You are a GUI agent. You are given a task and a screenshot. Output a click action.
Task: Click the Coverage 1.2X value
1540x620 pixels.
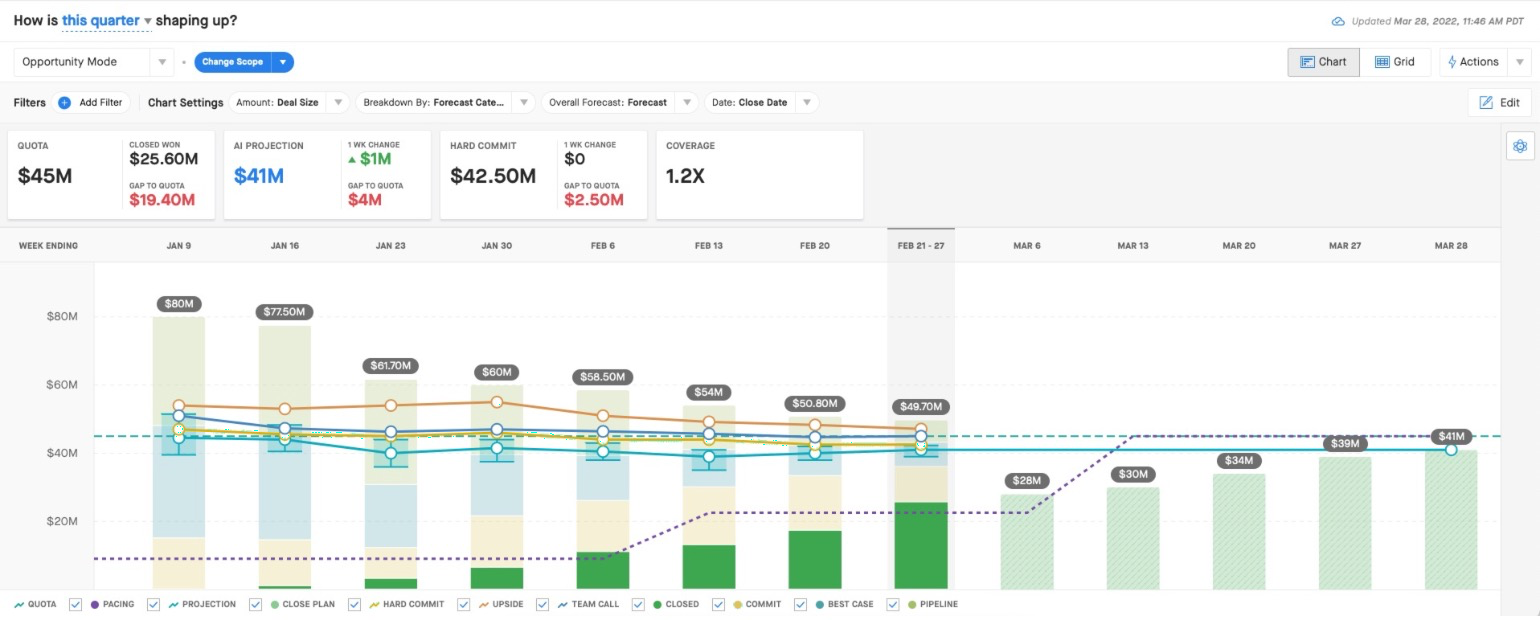pos(685,176)
